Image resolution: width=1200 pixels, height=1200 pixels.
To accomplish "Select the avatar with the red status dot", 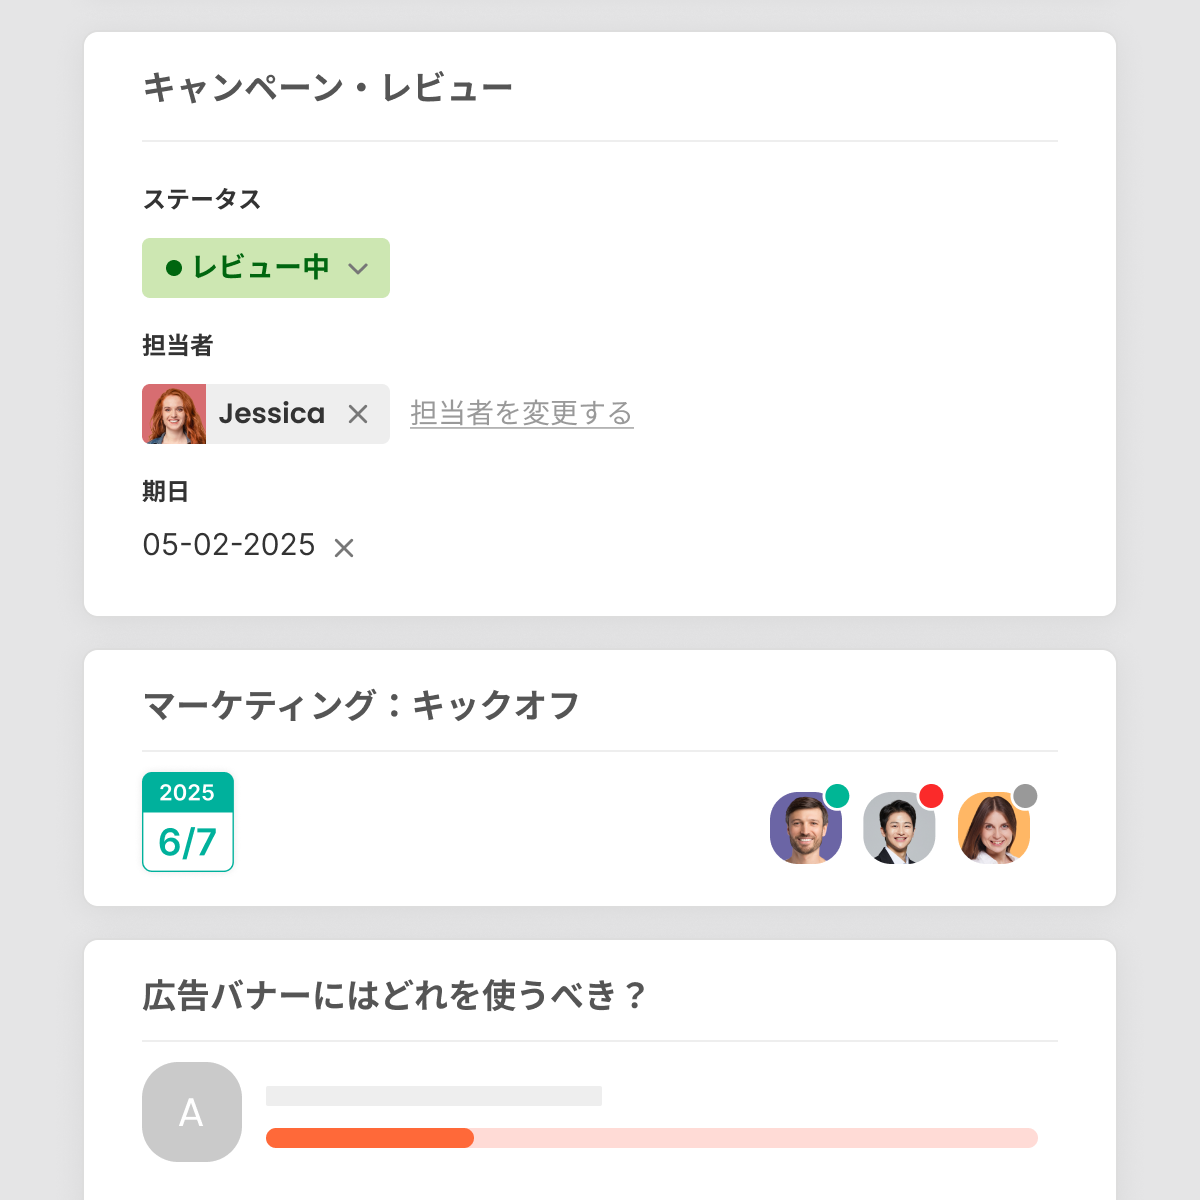I will [898, 829].
